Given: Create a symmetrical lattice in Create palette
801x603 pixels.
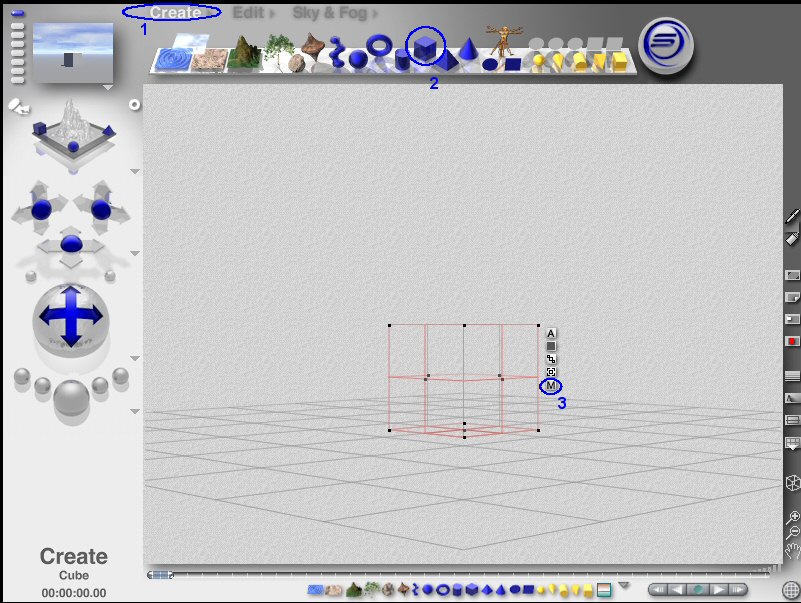Looking at the screenshot, I should pos(313,45).
